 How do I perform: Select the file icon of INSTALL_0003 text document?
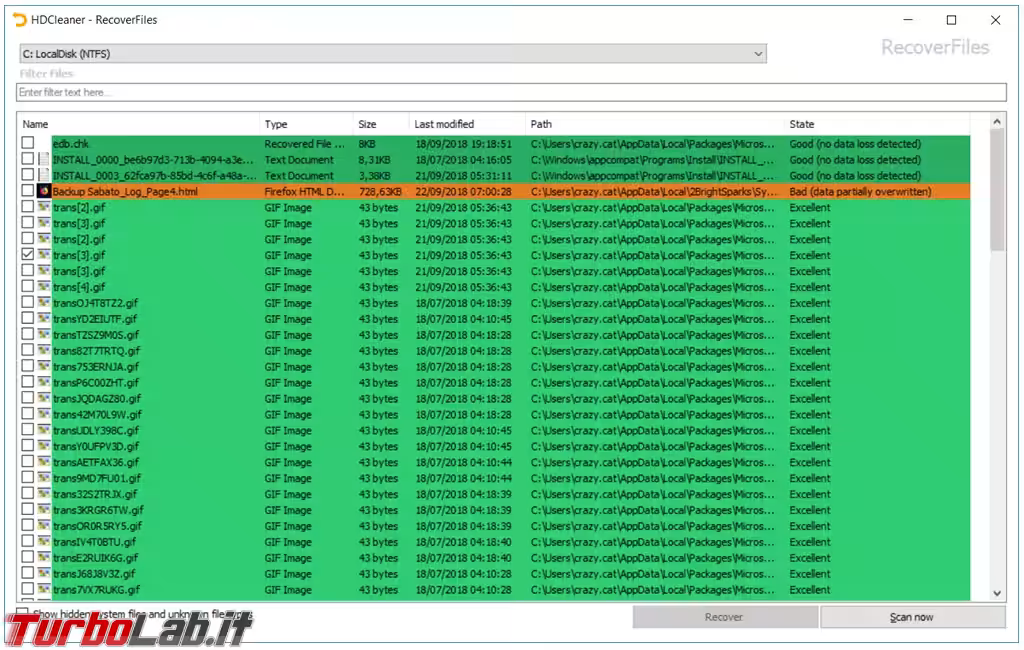tap(44, 175)
